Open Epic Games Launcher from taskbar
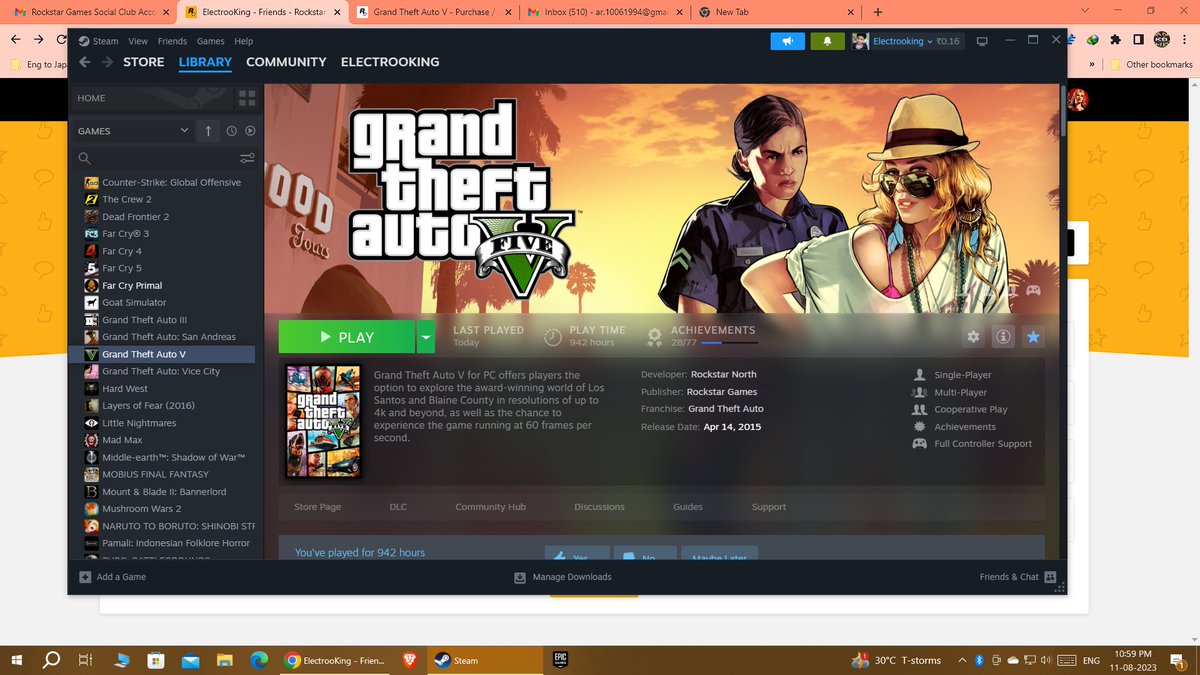The image size is (1200, 675). (x=560, y=660)
